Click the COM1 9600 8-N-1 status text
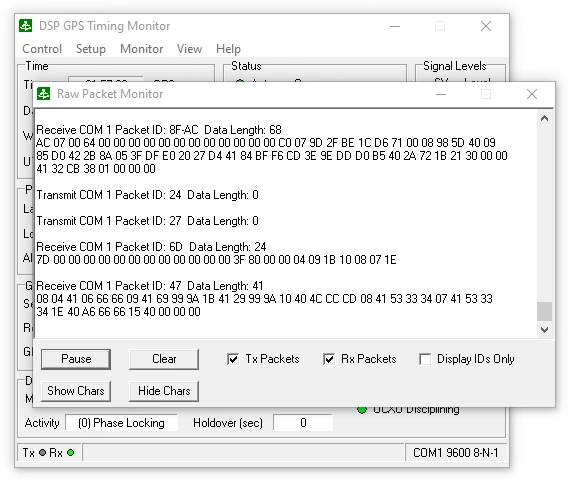571x482 pixels. click(455, 453)
